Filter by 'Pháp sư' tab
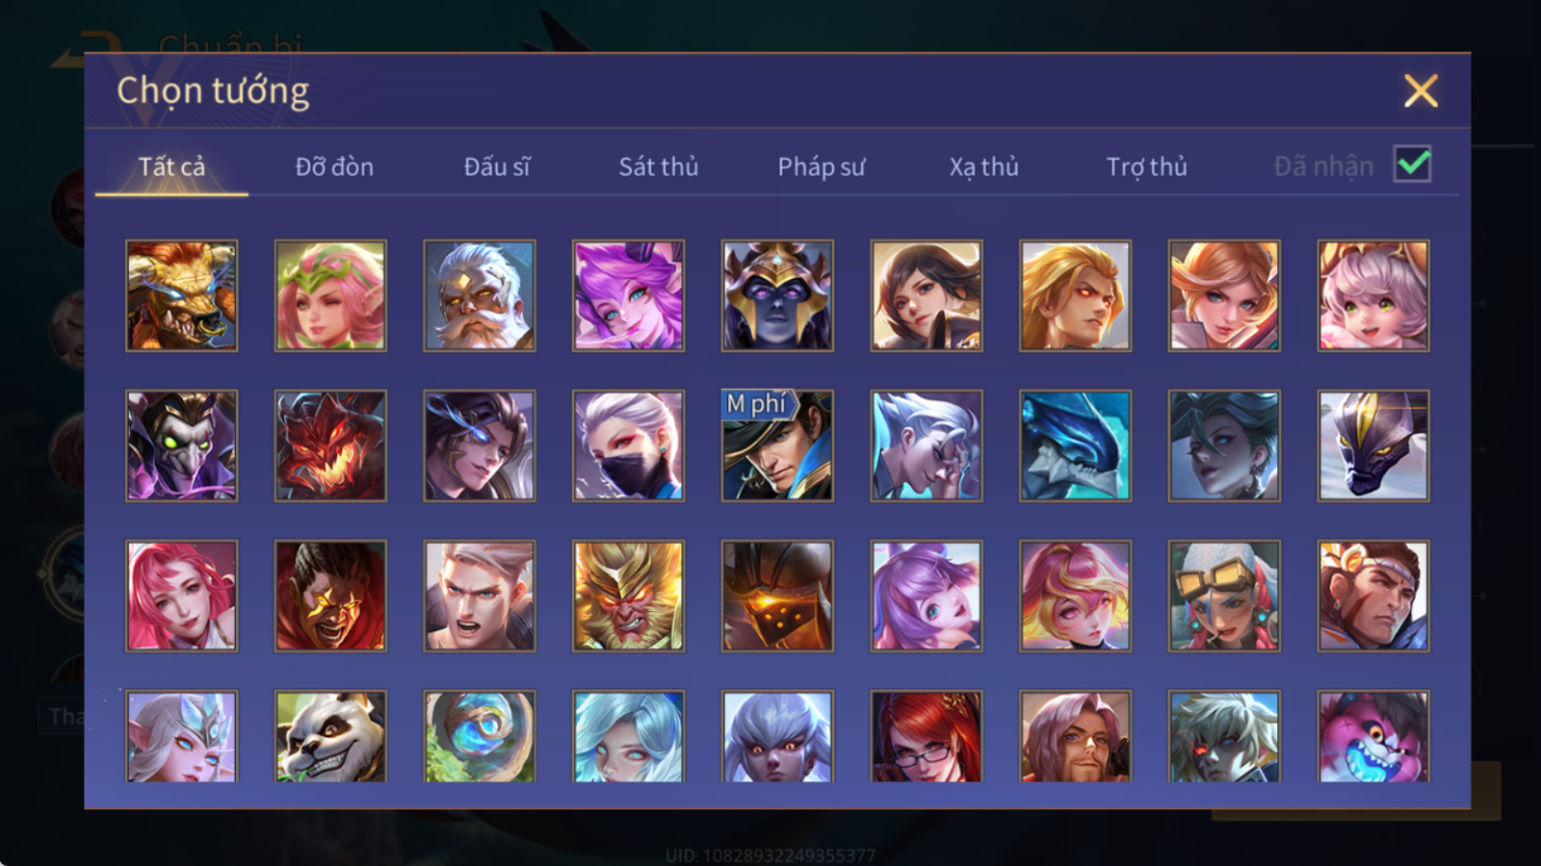This screenshot has width=1541, height=866. point(821,166)
